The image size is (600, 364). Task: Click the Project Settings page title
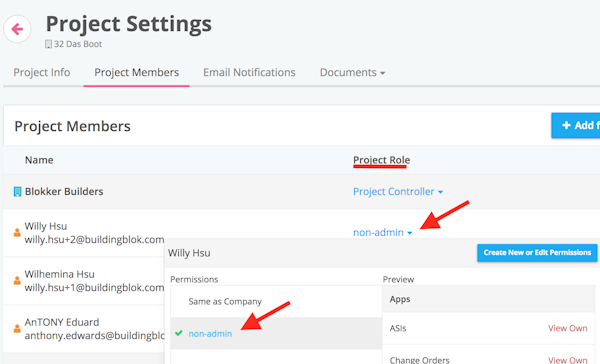pos(129,24)
